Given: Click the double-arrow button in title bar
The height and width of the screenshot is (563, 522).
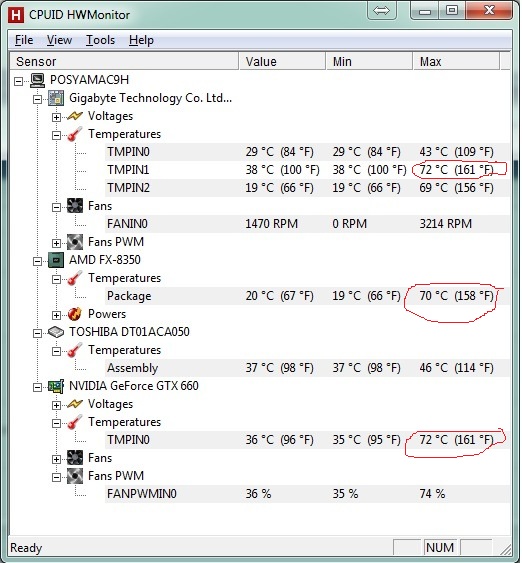Looking at the screenshot, I should click(381, 11).
